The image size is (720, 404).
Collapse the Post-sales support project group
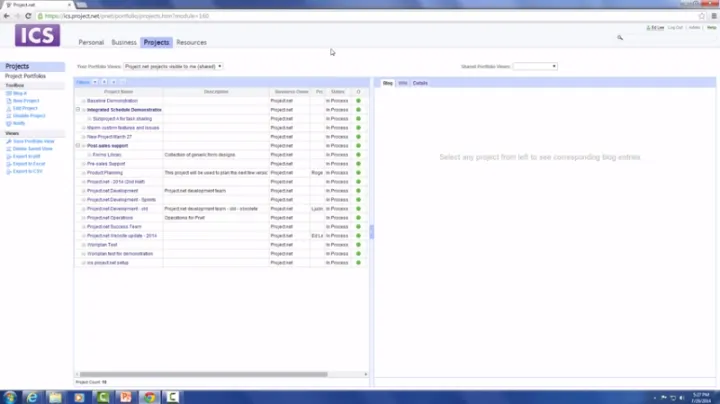(78, 146)
